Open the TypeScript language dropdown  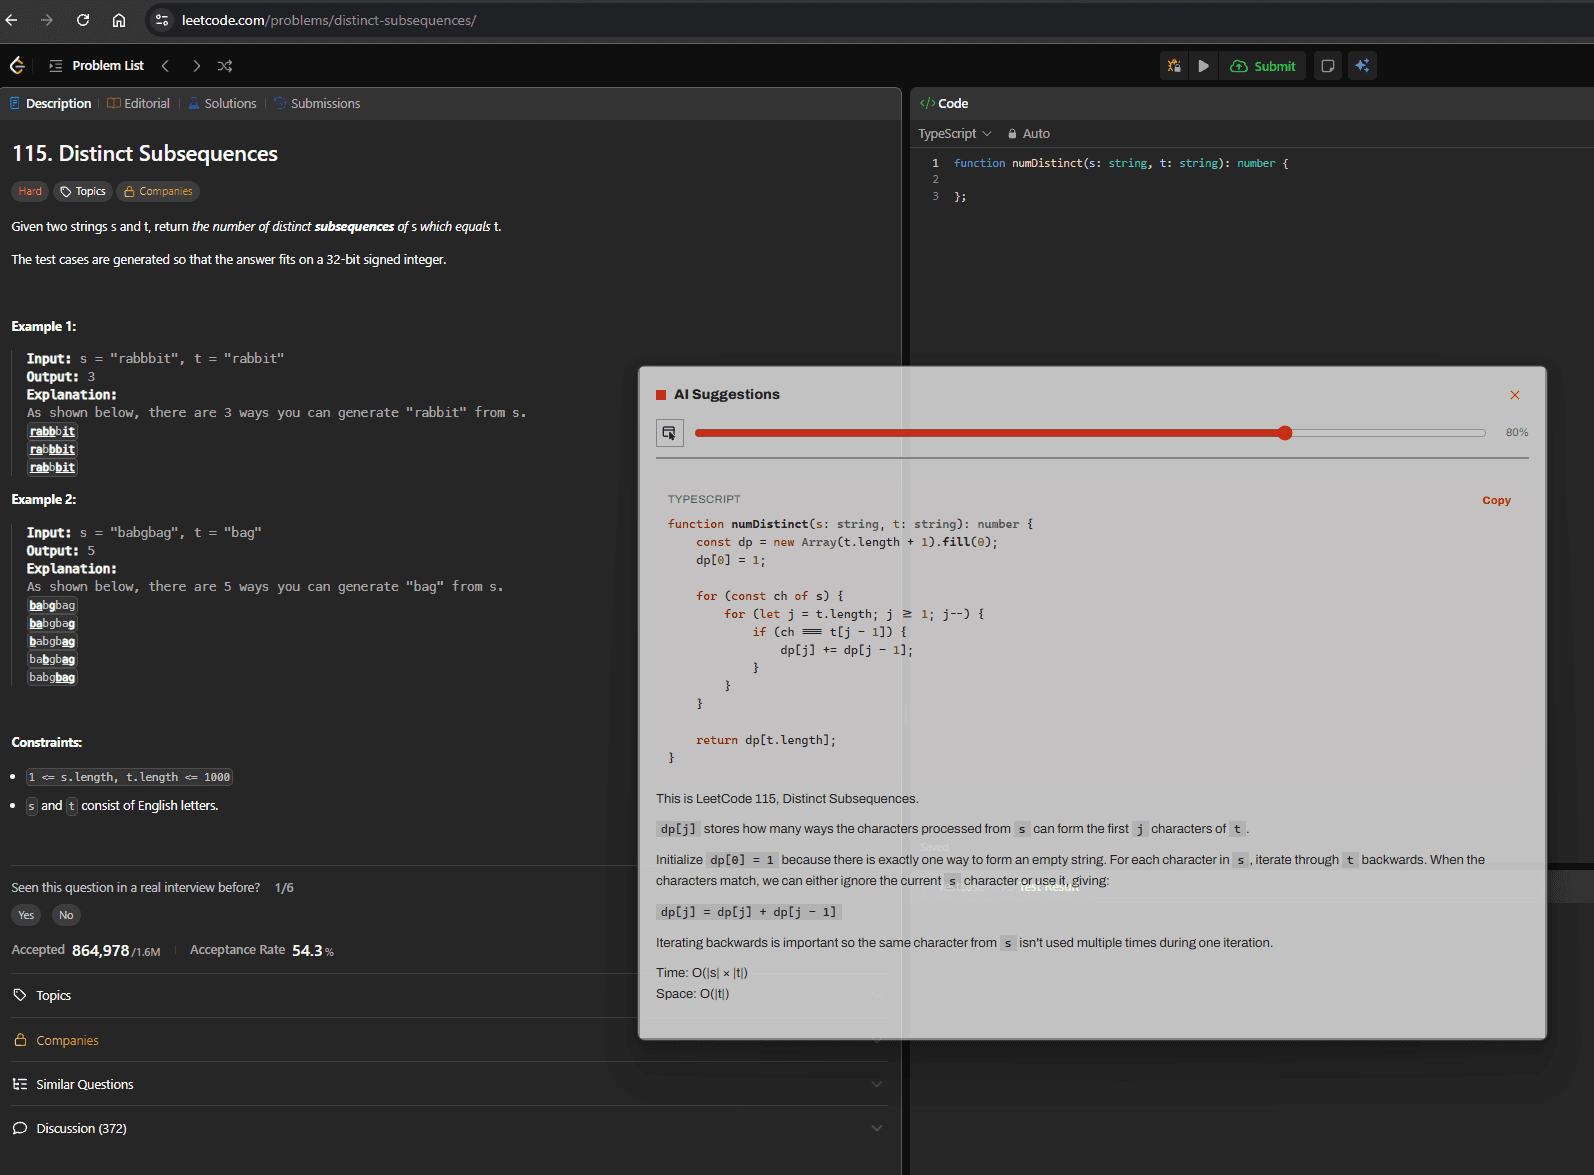pos(955,133)
